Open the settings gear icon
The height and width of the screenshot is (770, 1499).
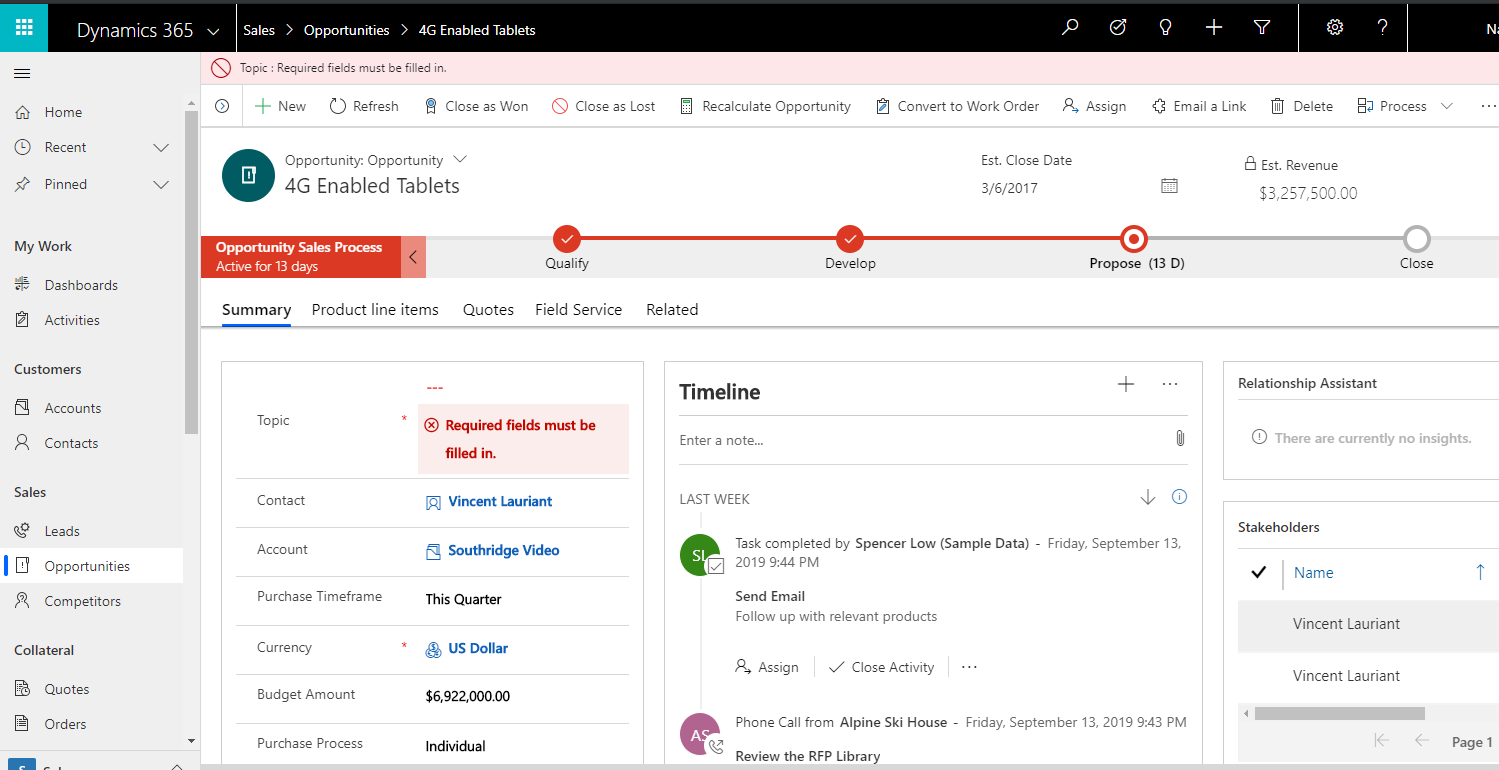click(x=1335, y=28)
